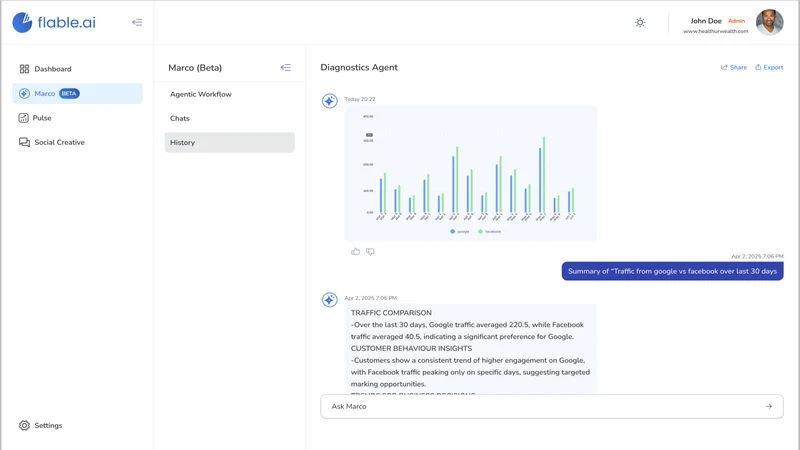Click the Today 20:22 timestamp
This screenshot has width=800, height=450.
coord(360,99)
